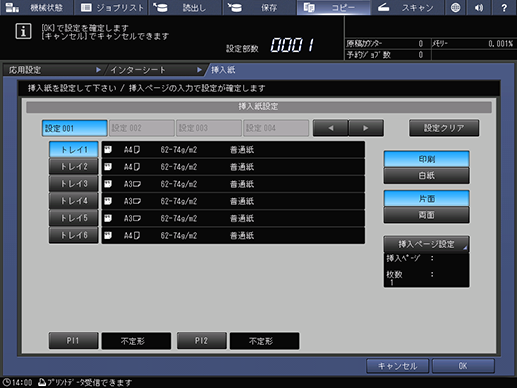Click the speaker volume icon
This screenshot has width=517, height=388.
pos(479,7)
